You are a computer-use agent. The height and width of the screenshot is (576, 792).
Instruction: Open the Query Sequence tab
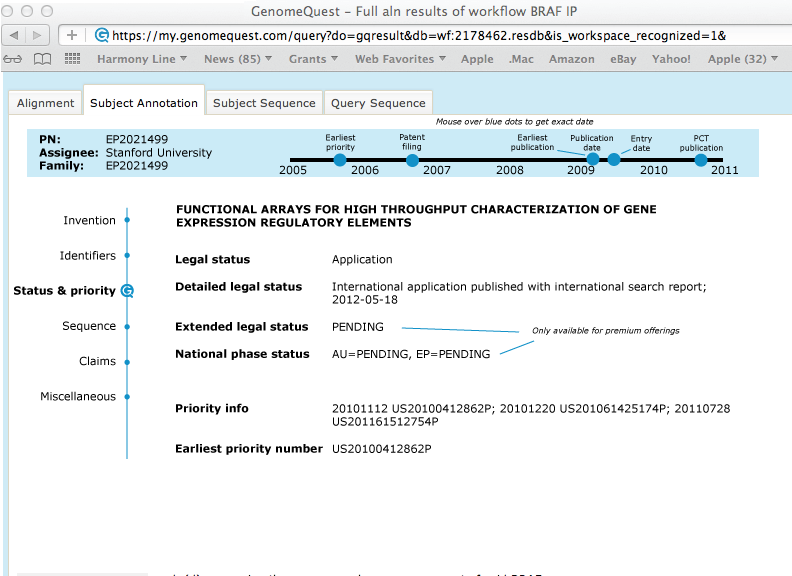click(378, 103)
